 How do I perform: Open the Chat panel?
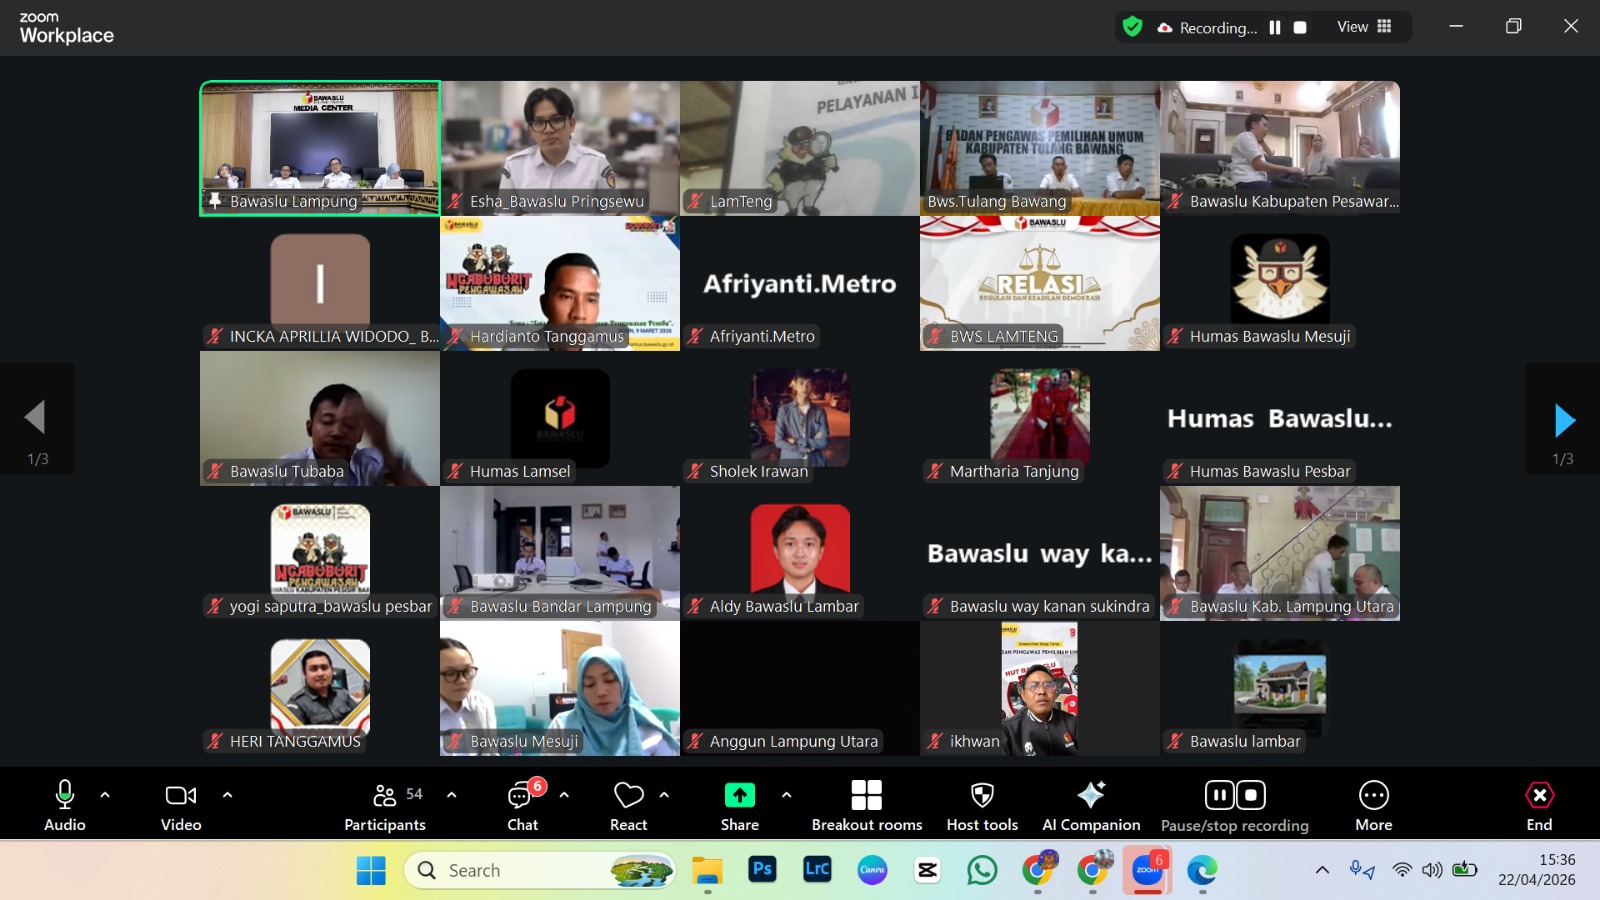tap(523, 805)
